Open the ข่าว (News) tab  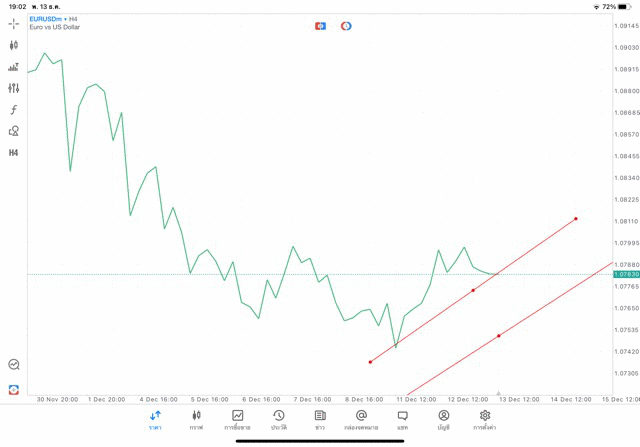(320, 419)
